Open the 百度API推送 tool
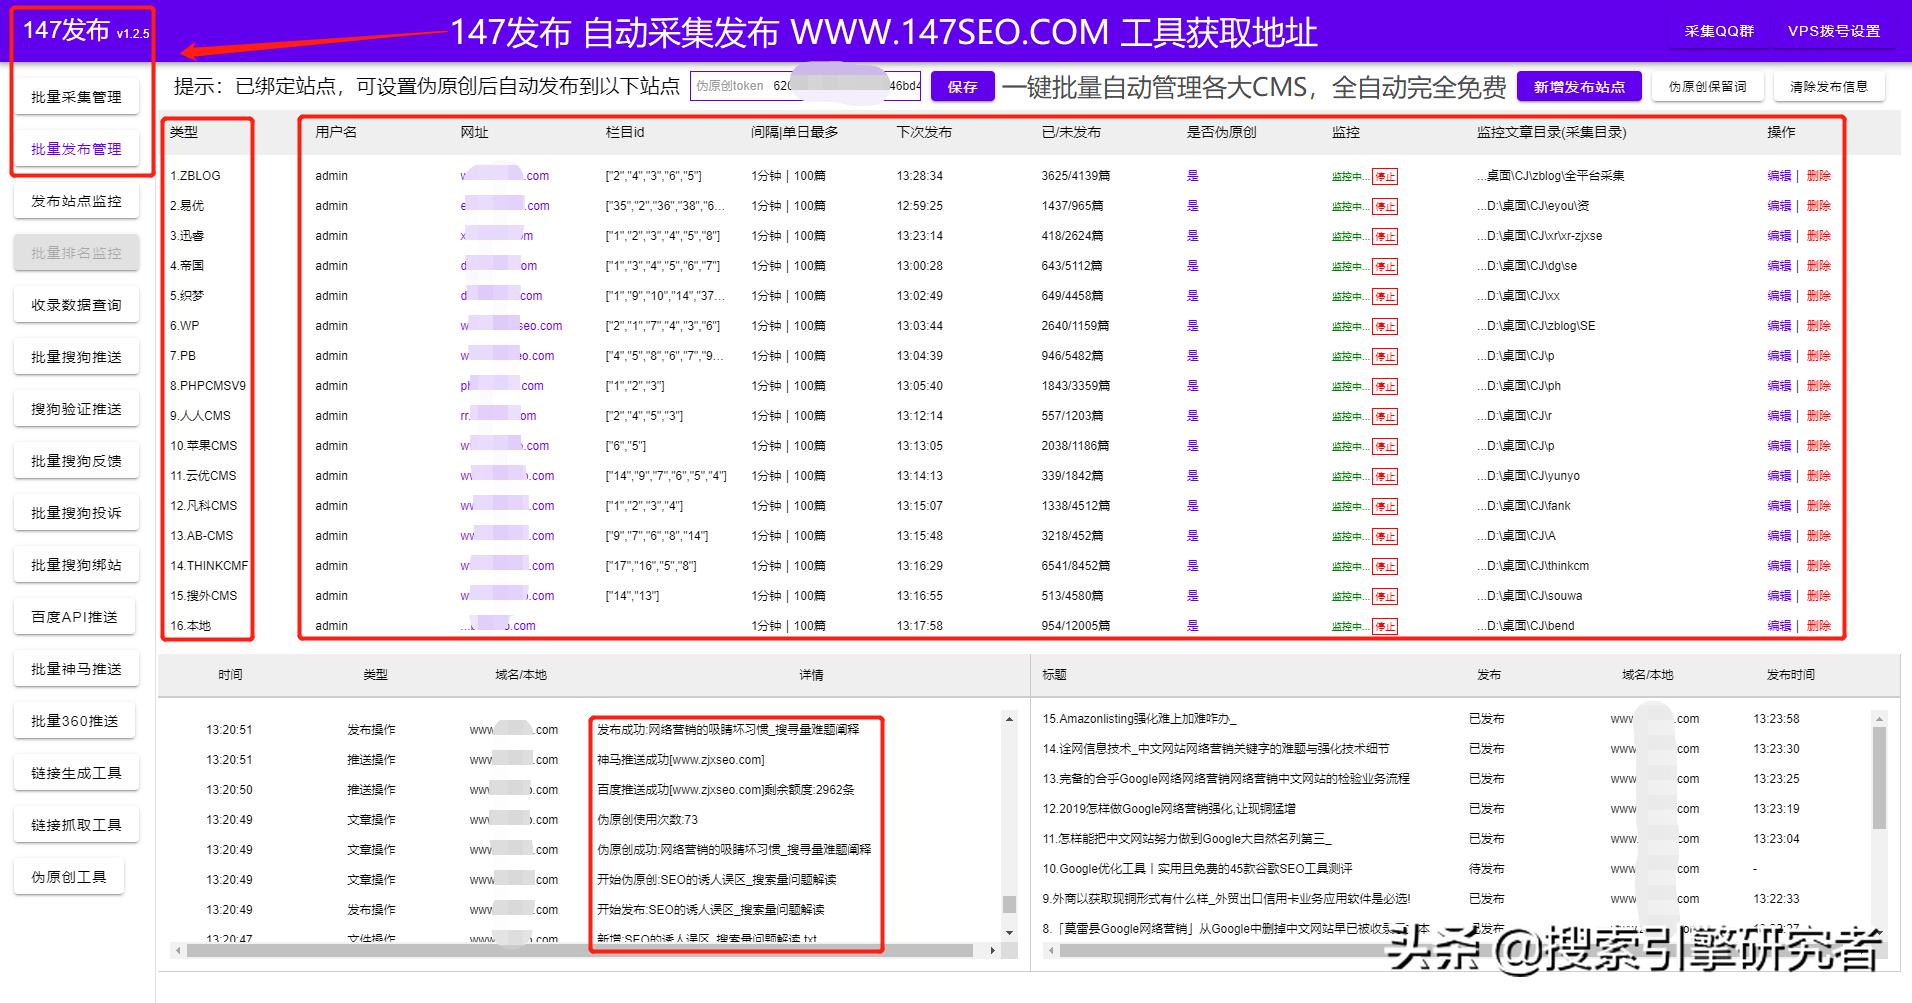The height and width of the screenshot is (1003, 1912). point(76,616)
